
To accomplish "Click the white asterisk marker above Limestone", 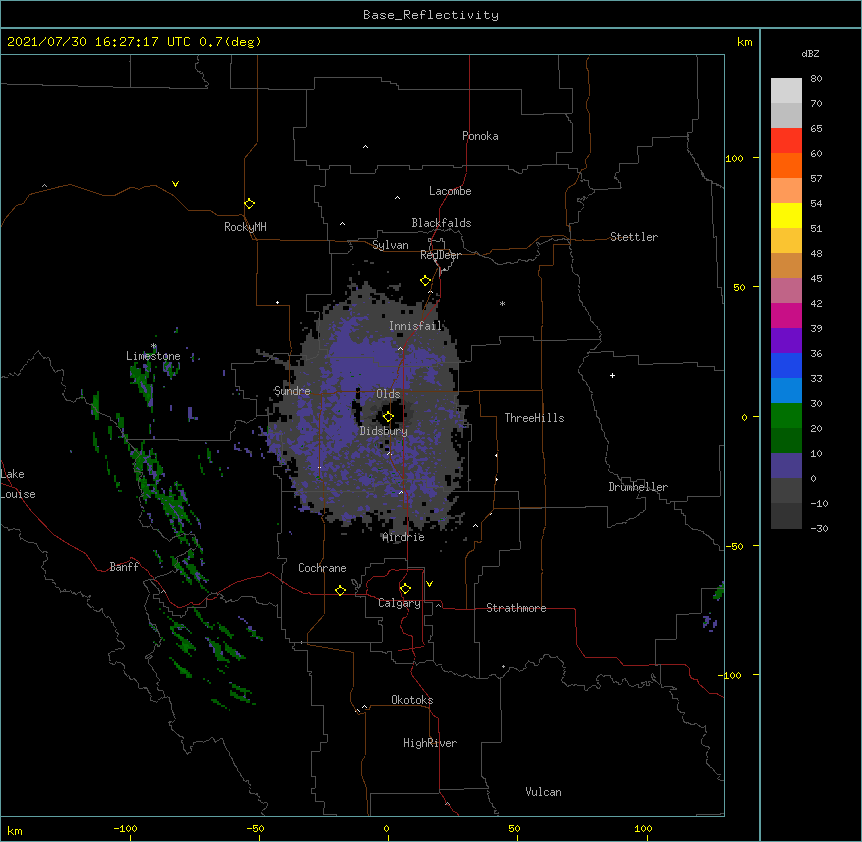I will click(154, 346).
